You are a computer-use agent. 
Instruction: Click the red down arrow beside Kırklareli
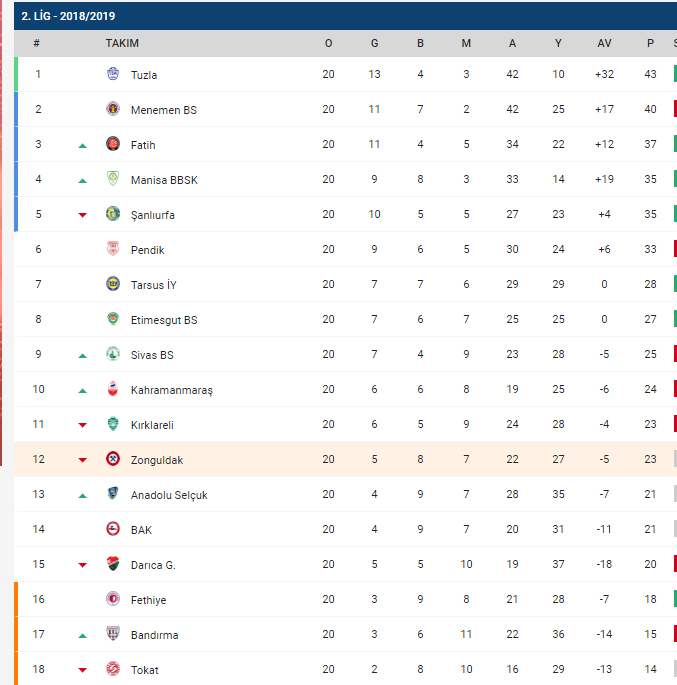[x=83, y=425]
